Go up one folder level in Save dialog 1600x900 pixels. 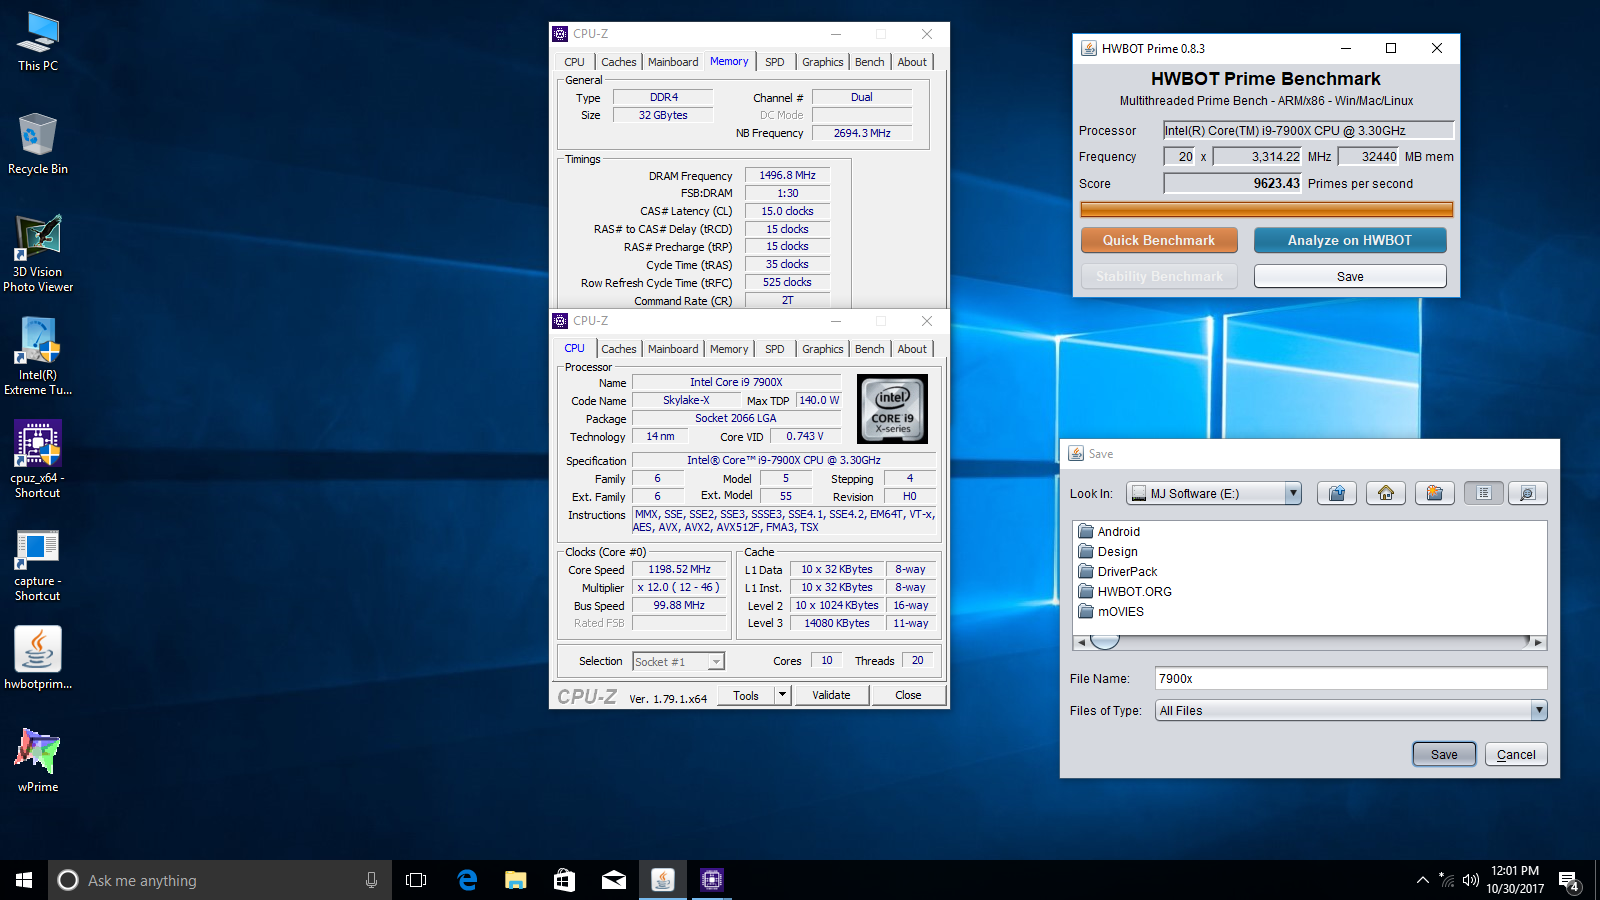pyautogui.click(x=1337, y=493)
